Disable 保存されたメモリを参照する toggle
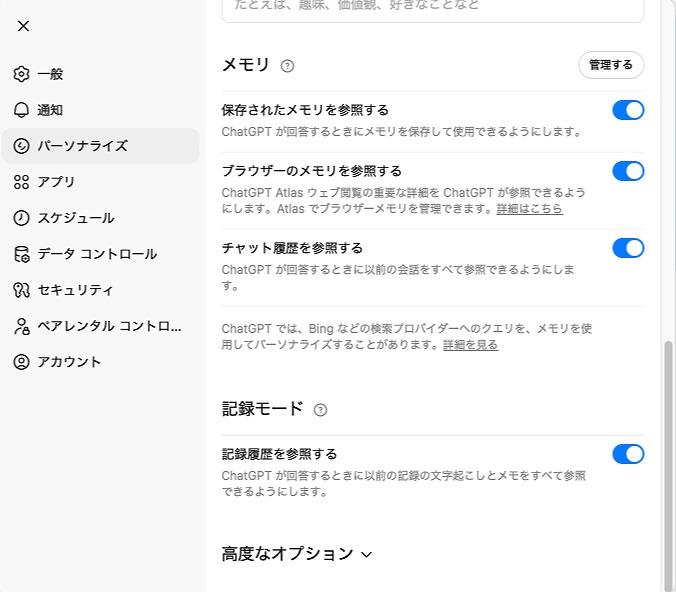The height and width of the screenshot is (592, 676). point(628,110)
